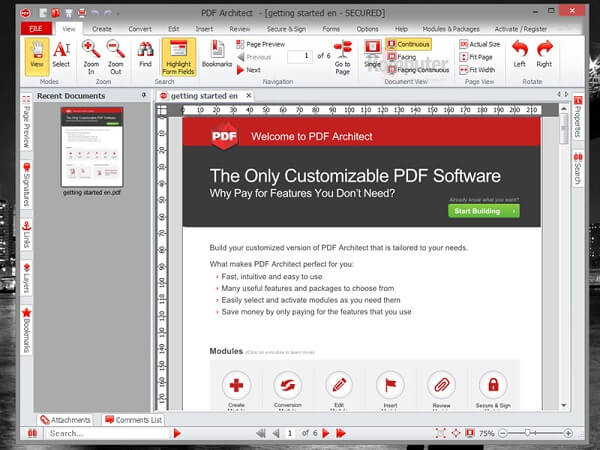
Task: Open the Modules & Packages tab
Action: click(x=451, y=29)
